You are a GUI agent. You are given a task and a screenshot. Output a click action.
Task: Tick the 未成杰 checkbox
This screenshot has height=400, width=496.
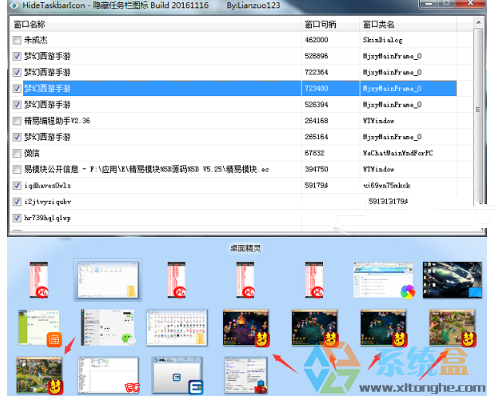(17, 40)
